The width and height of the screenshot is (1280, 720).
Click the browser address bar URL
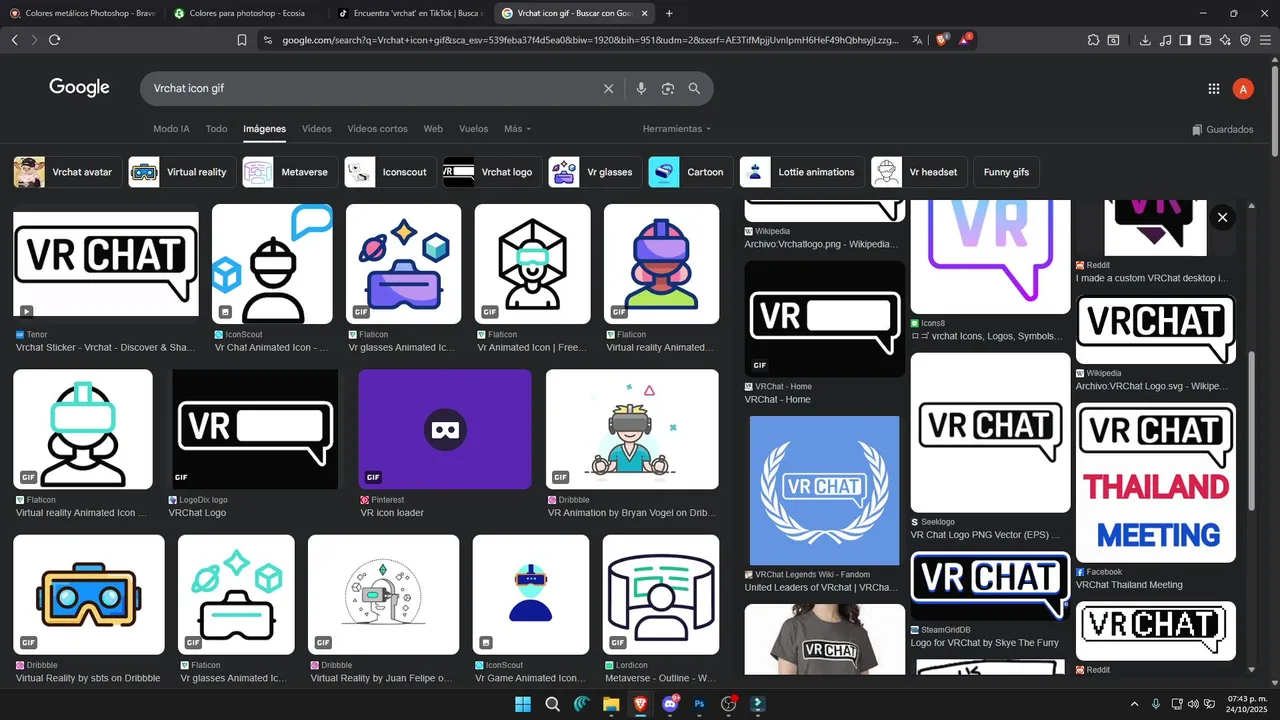point(590,40)
